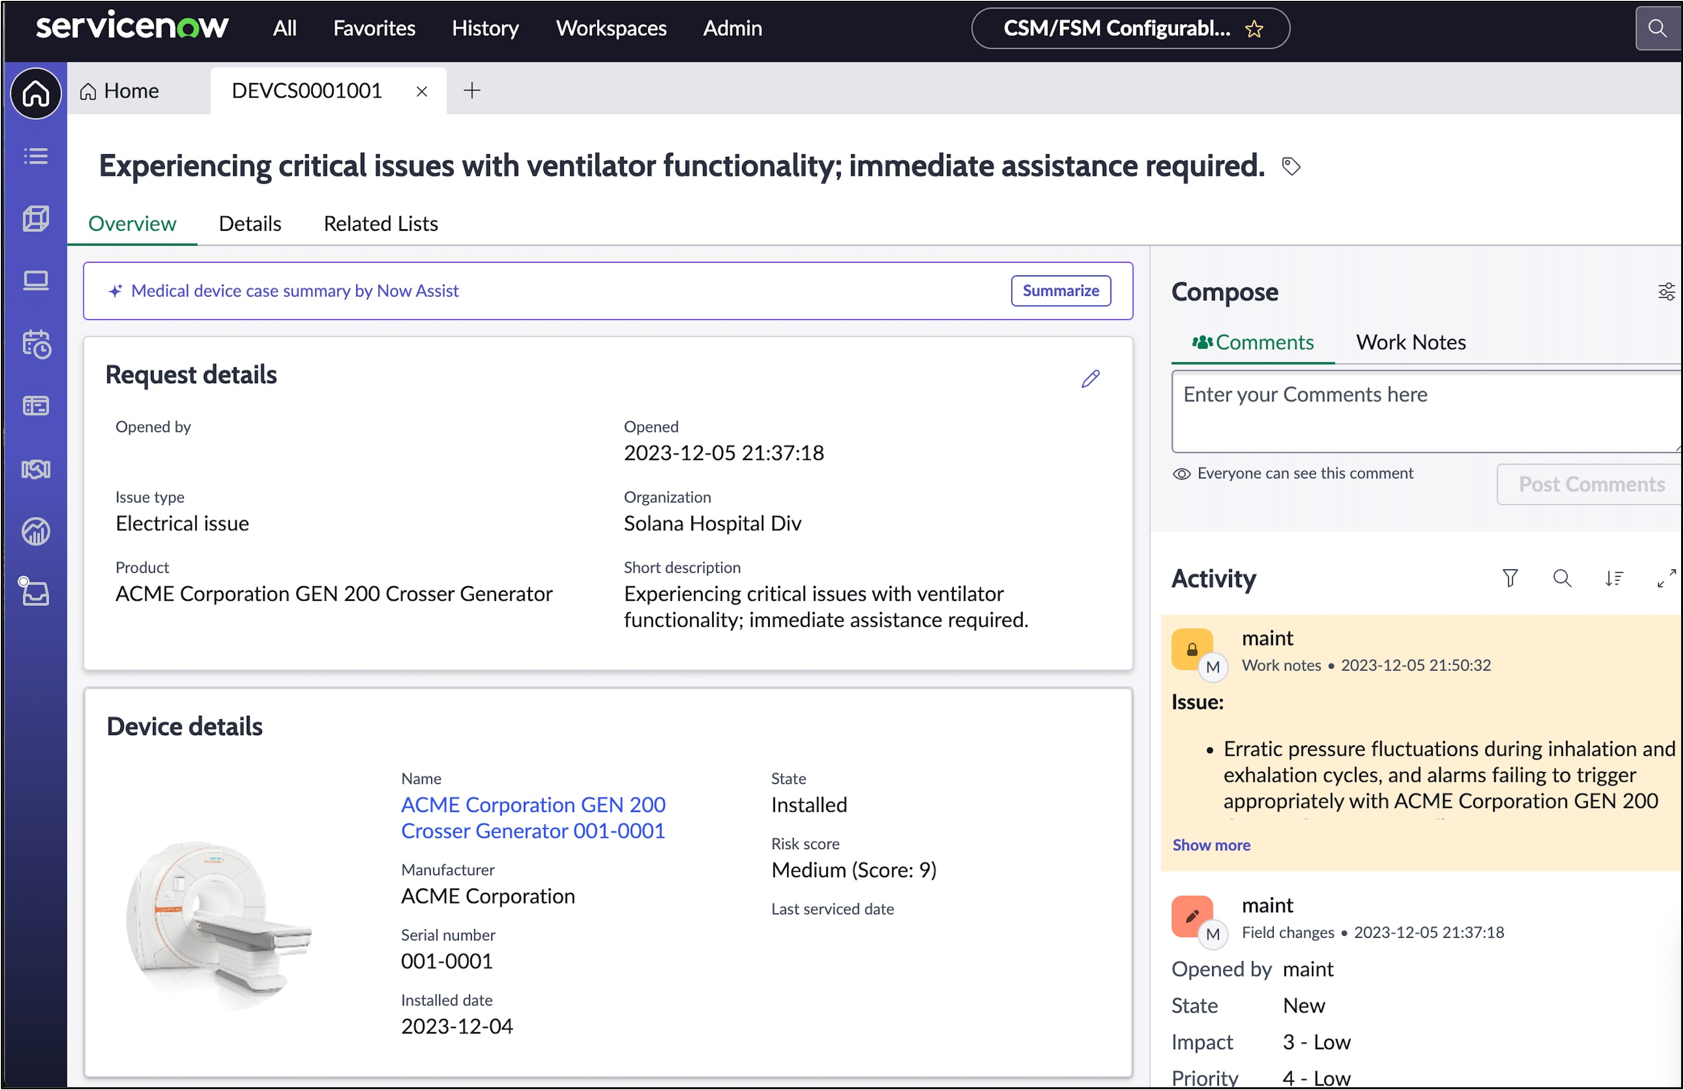Click the 'Everyone can see this comment' eye icon
Image resolution: width=1684 pixels, height=1090 pixels.
click(x=1182, y=474)
